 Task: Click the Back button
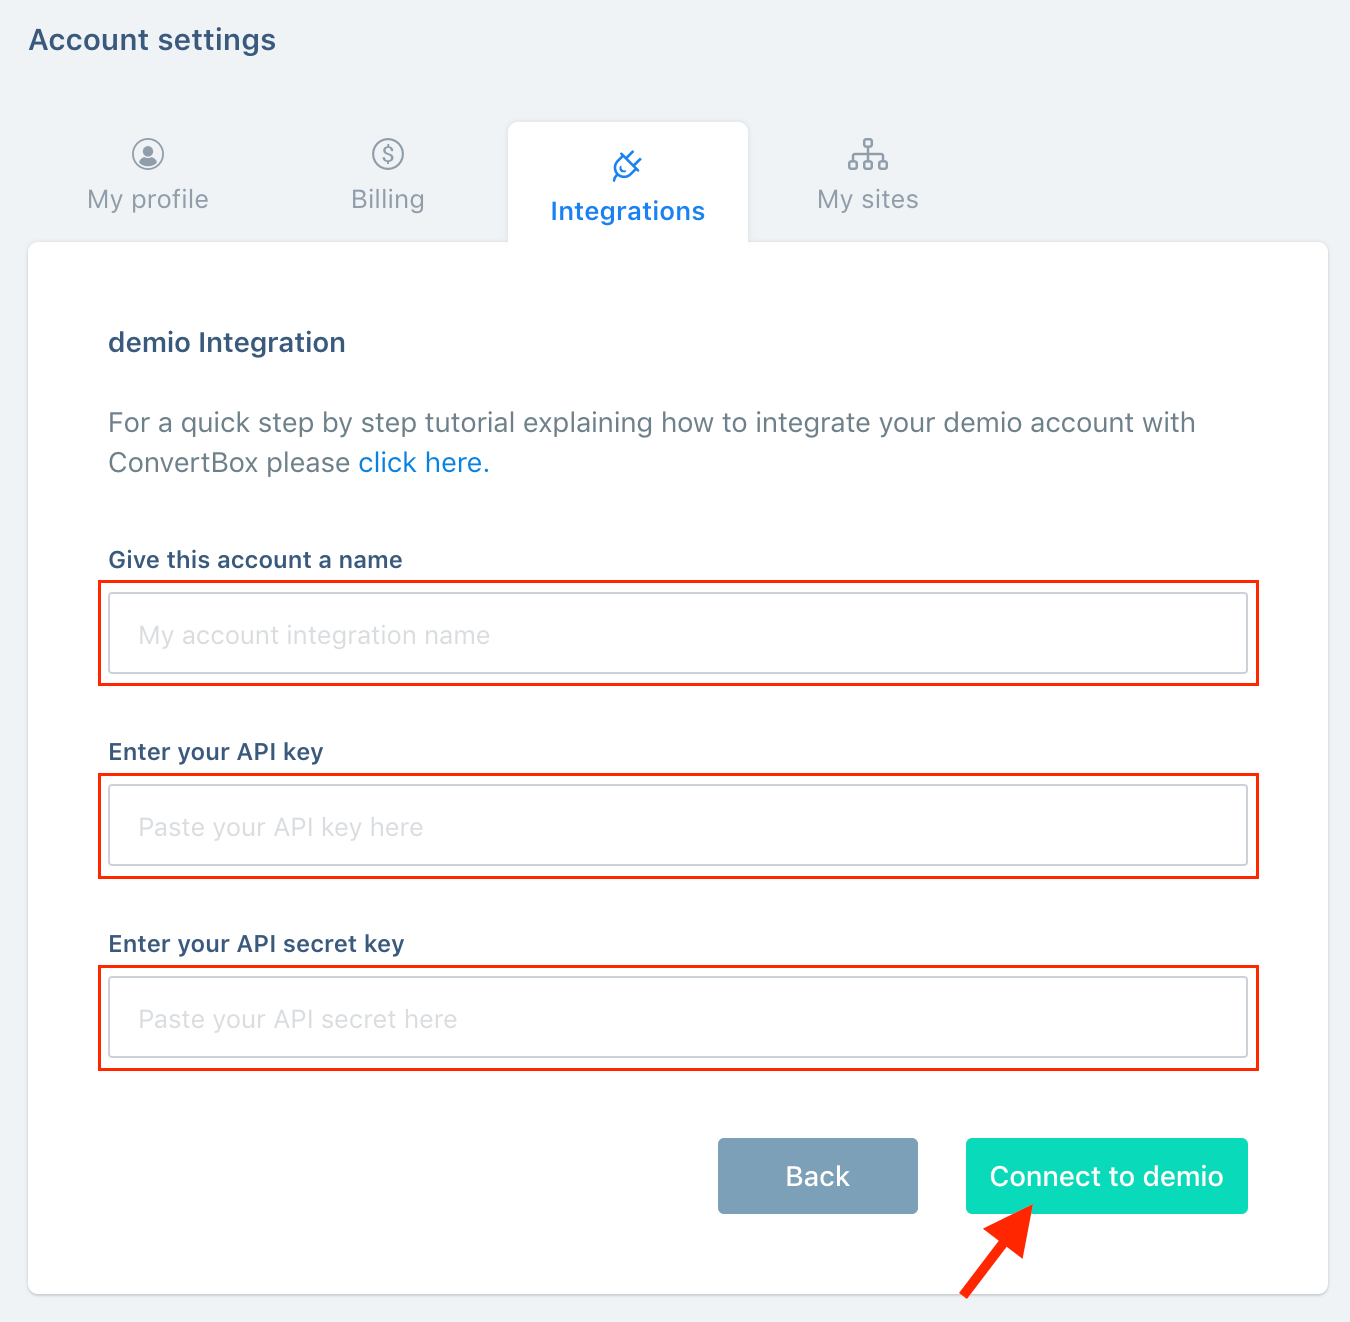pos(818,1176)
